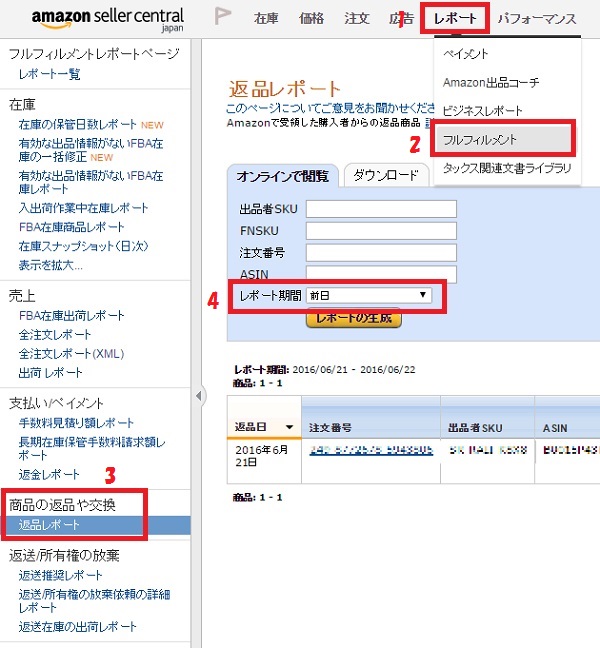Switch to オンラインで閲覧 tab
Image resolution: width=600 pixels, height=648 pixels.
tap(283, 176)
